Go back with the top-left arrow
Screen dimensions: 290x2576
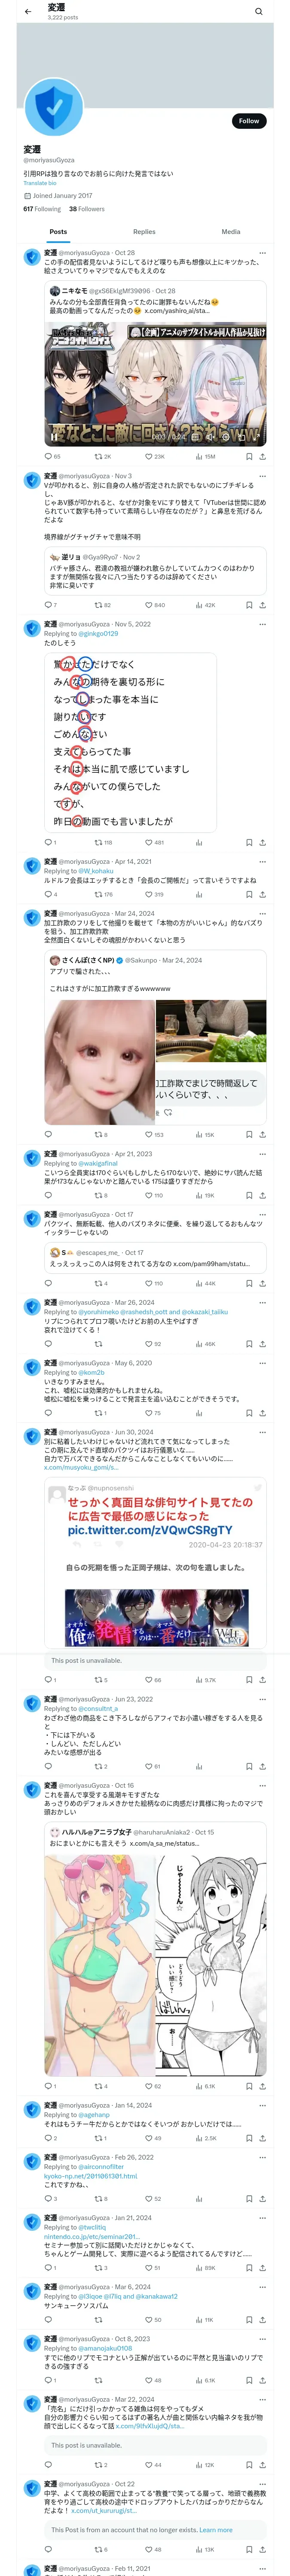click(28, 12)
